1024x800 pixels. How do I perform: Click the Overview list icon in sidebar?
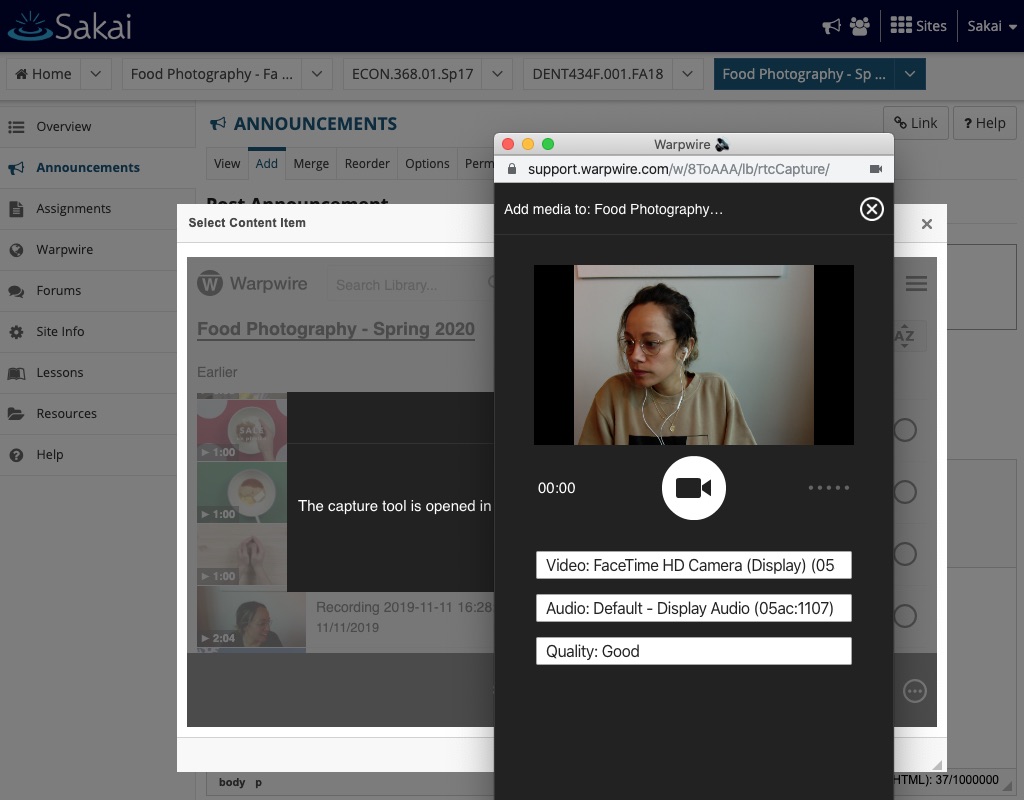click(16, 127)
